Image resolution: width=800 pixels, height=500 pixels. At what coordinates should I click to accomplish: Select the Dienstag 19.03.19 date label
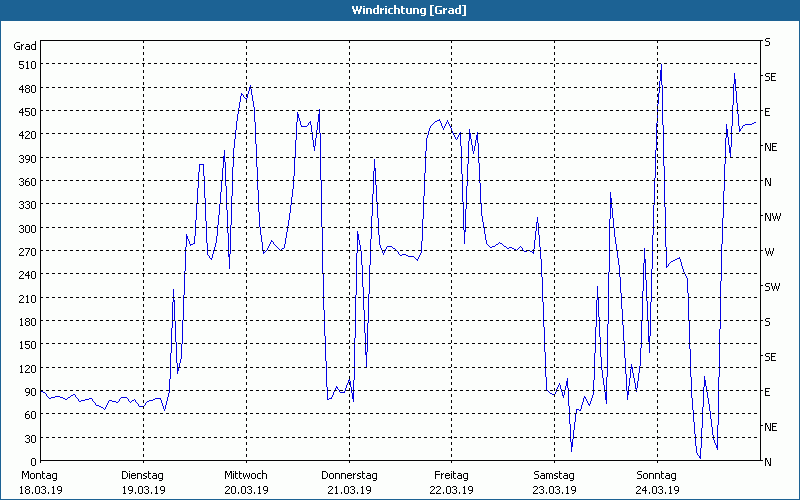point(142,482)
